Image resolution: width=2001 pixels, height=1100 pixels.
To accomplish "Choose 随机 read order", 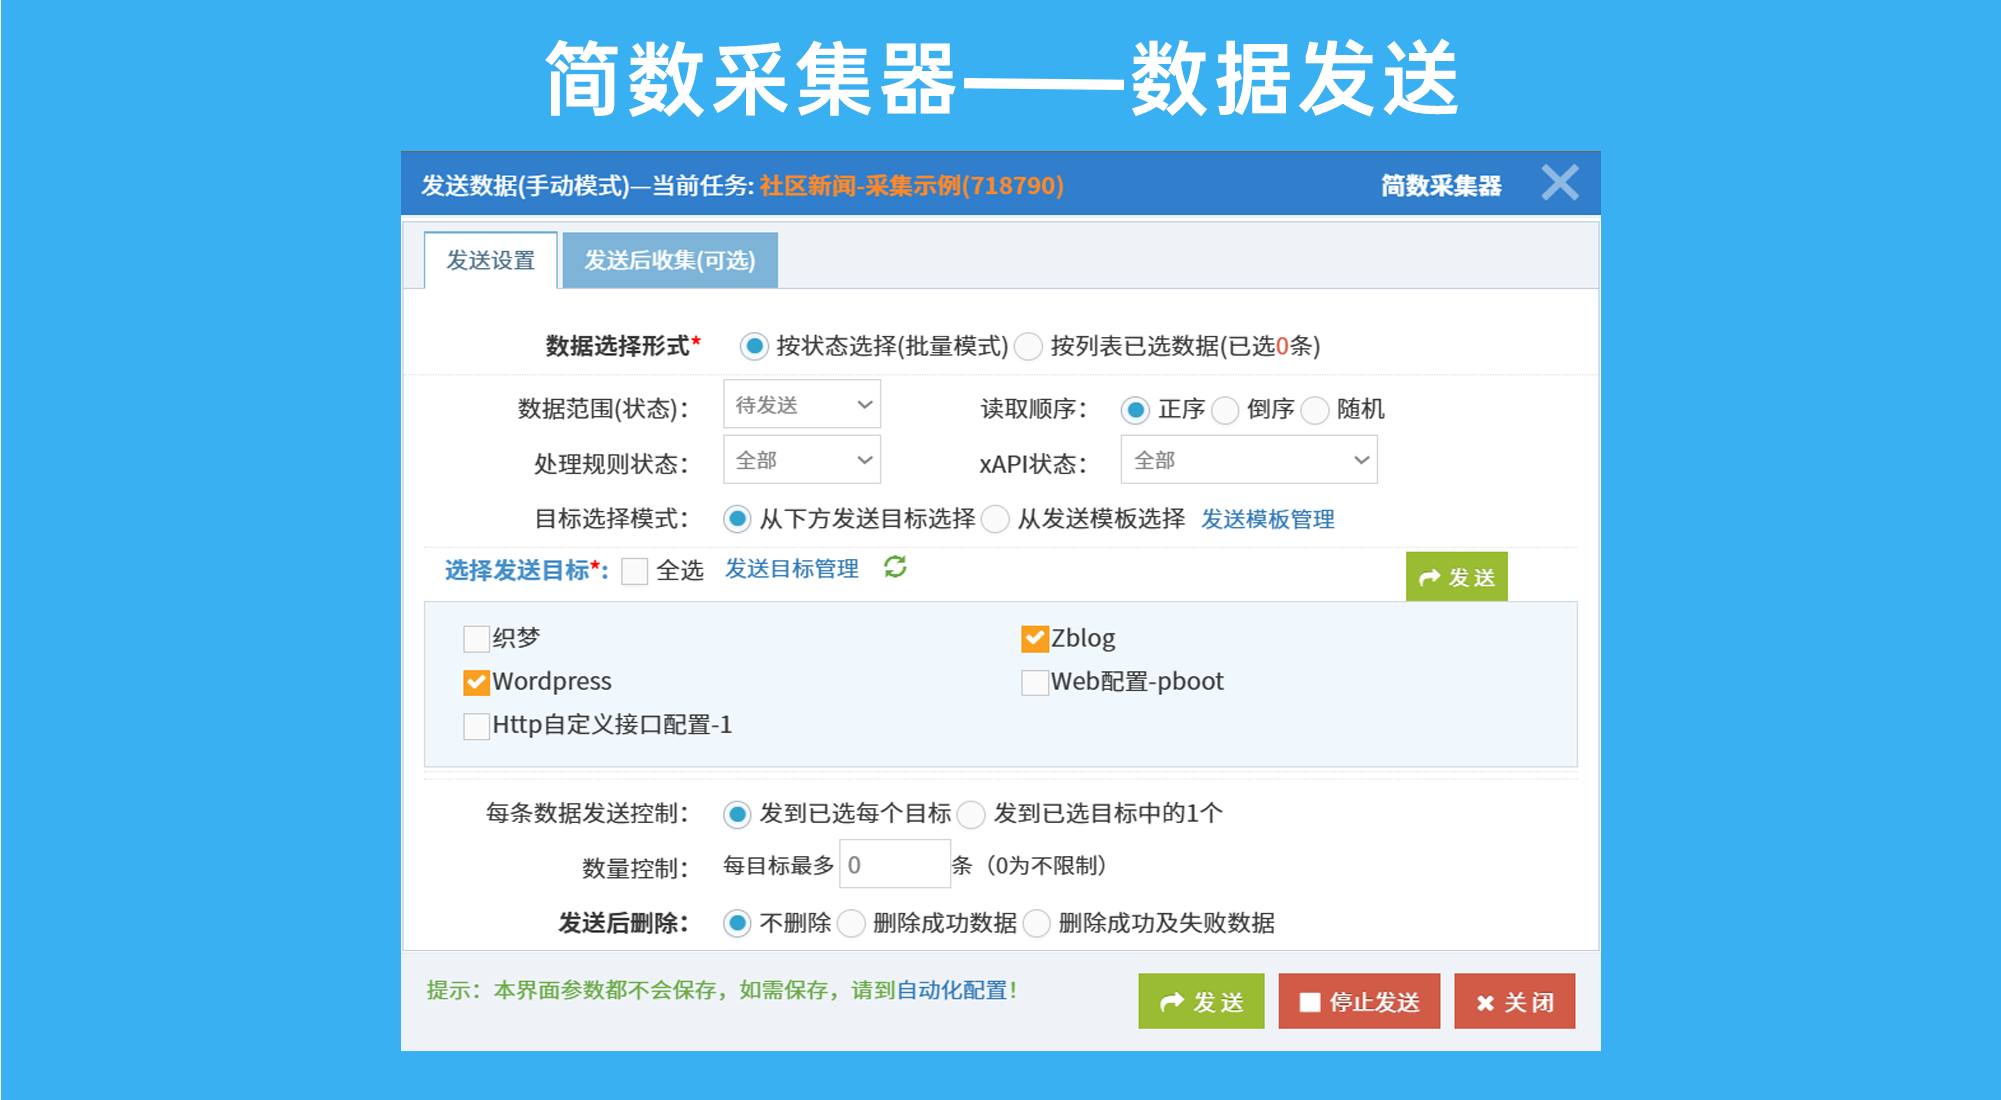I will click(1315, 409).
